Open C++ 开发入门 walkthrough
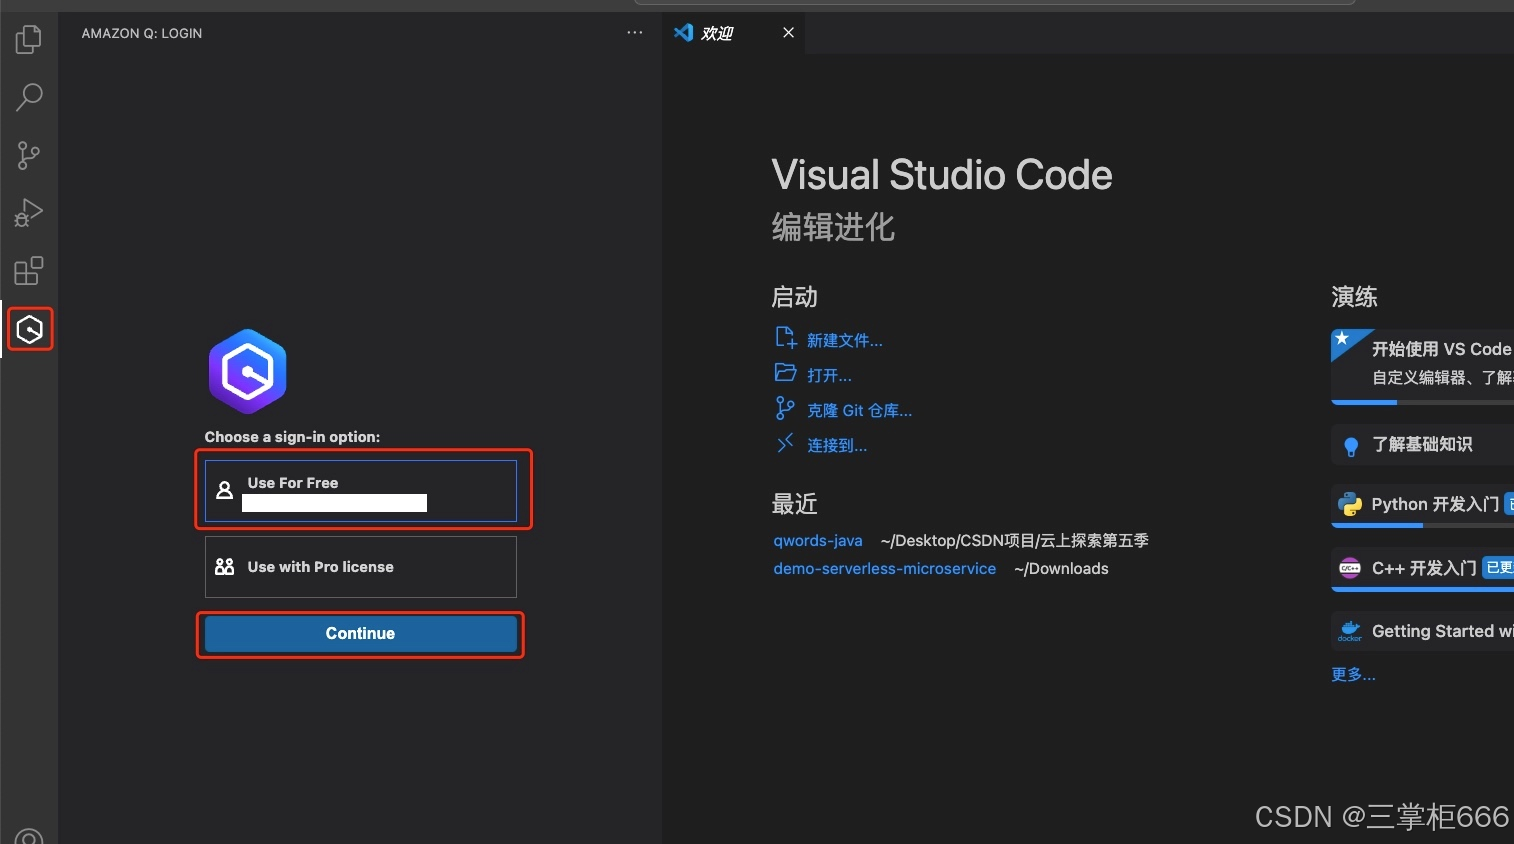The width and height of the screenshot is (1514, 844). tap(1422, 569)
